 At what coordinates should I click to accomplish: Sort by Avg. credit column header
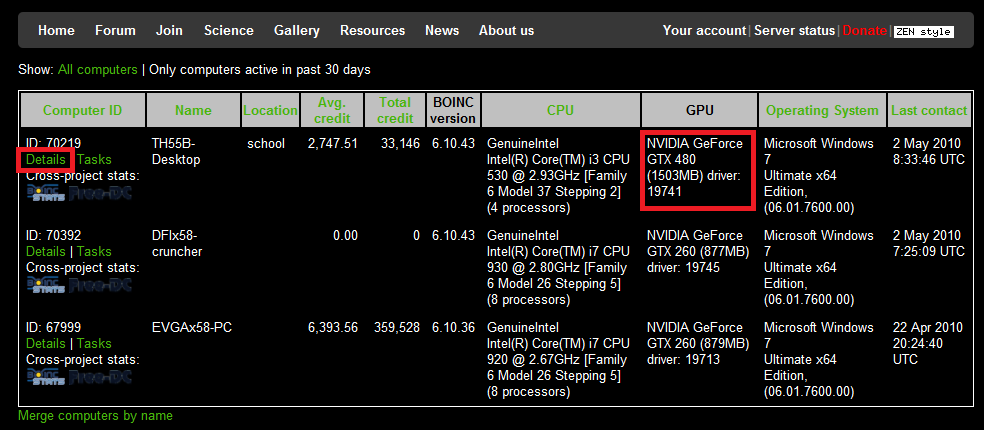332,110
